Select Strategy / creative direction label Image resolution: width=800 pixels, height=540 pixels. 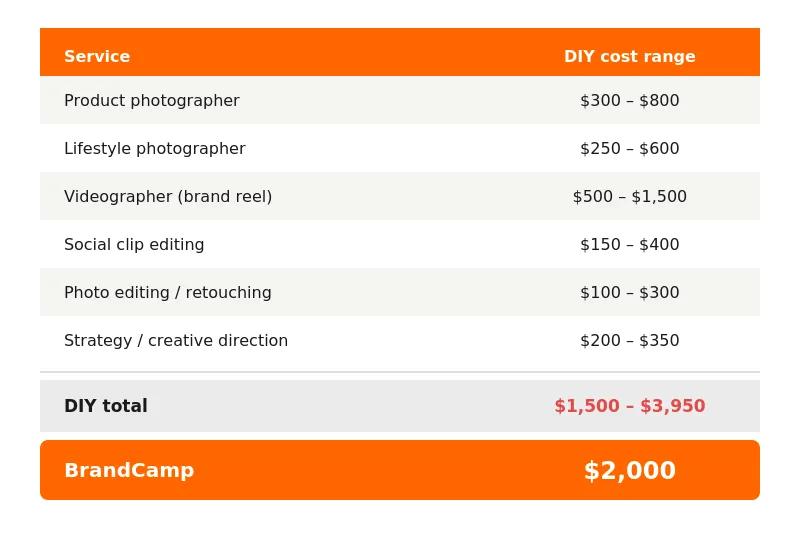176,340
